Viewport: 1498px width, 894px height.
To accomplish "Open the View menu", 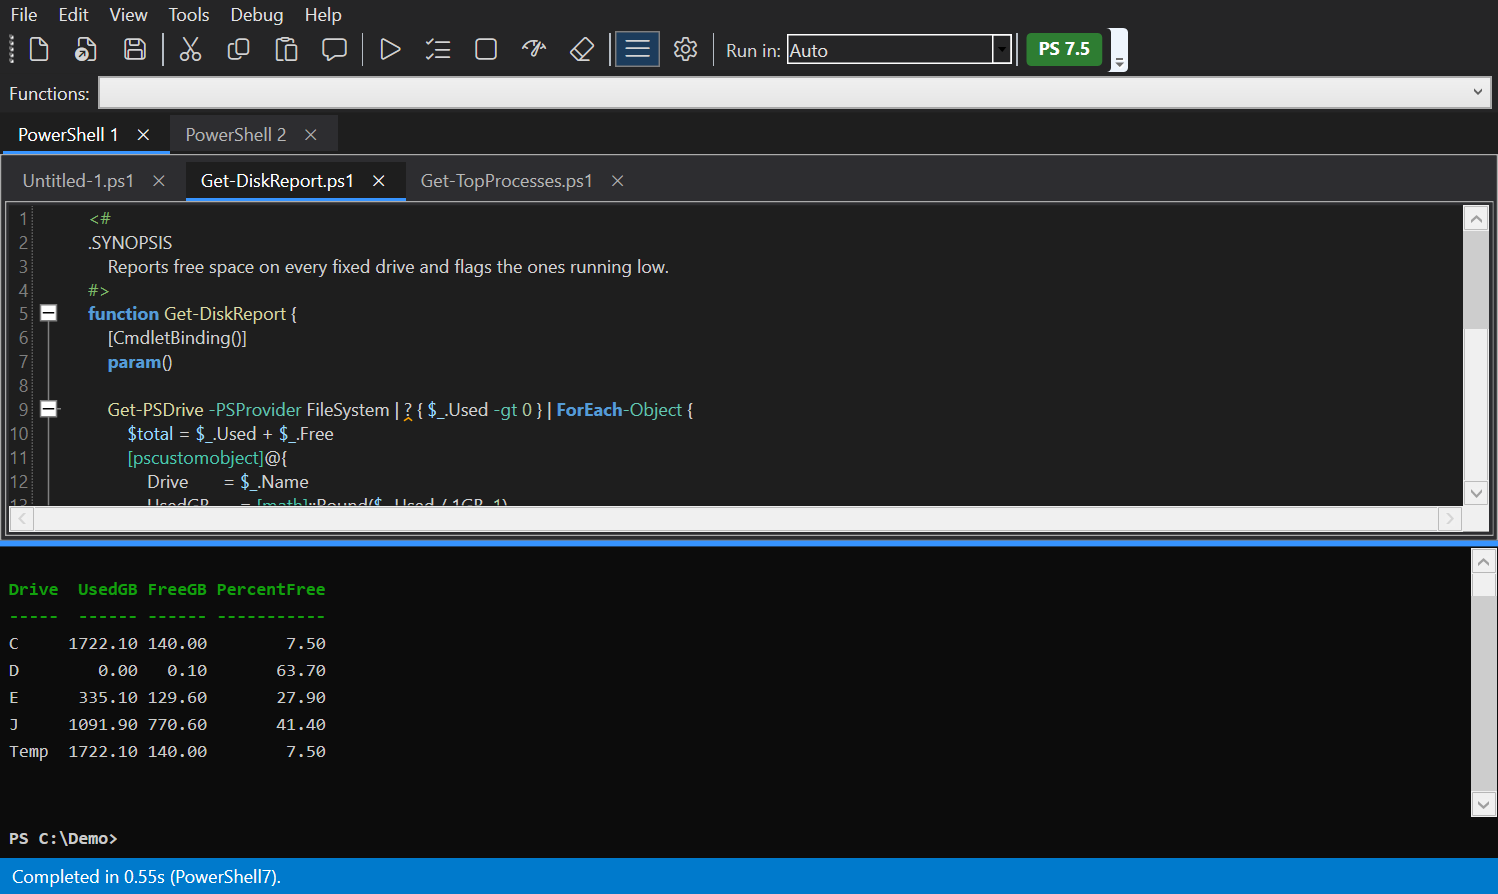I will pyautogui.click(x=128, y=15).
